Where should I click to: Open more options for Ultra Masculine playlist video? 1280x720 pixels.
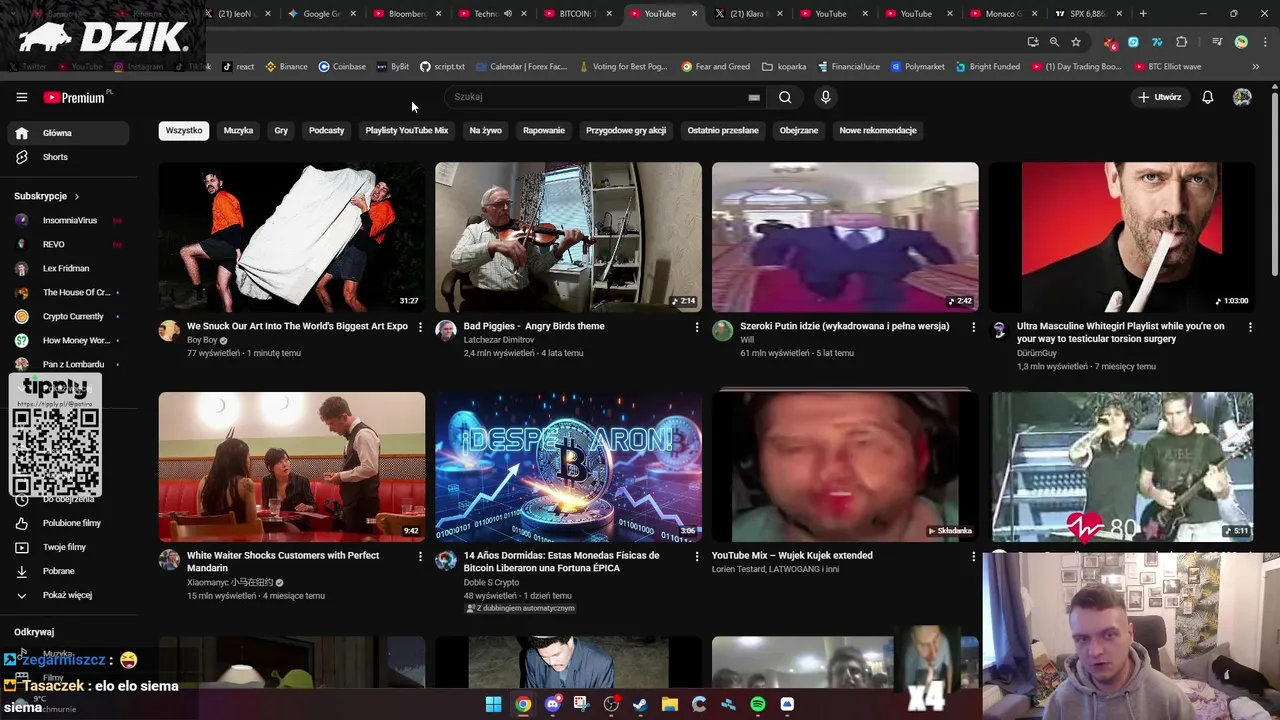[1250, 327]
